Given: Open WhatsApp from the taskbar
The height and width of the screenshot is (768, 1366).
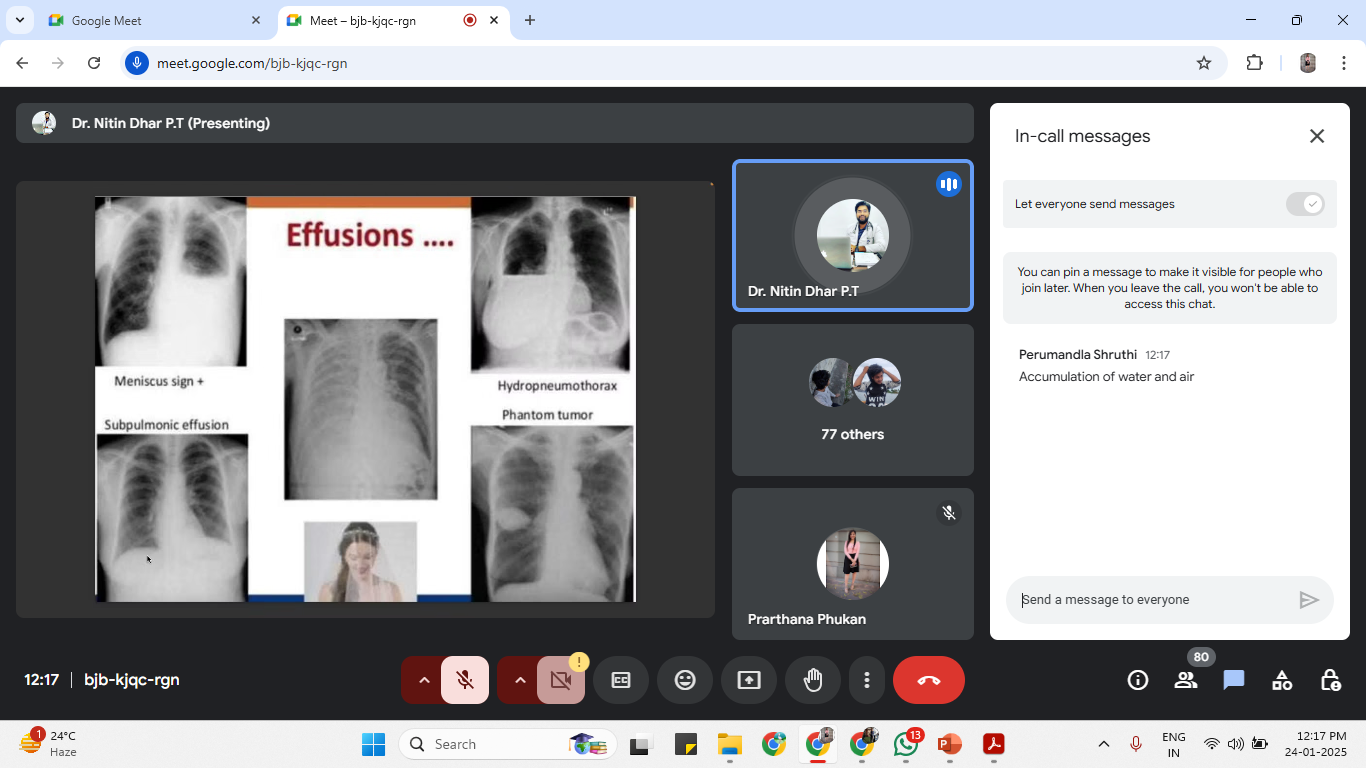Looking at the screenshot, I should click(906, 744).
